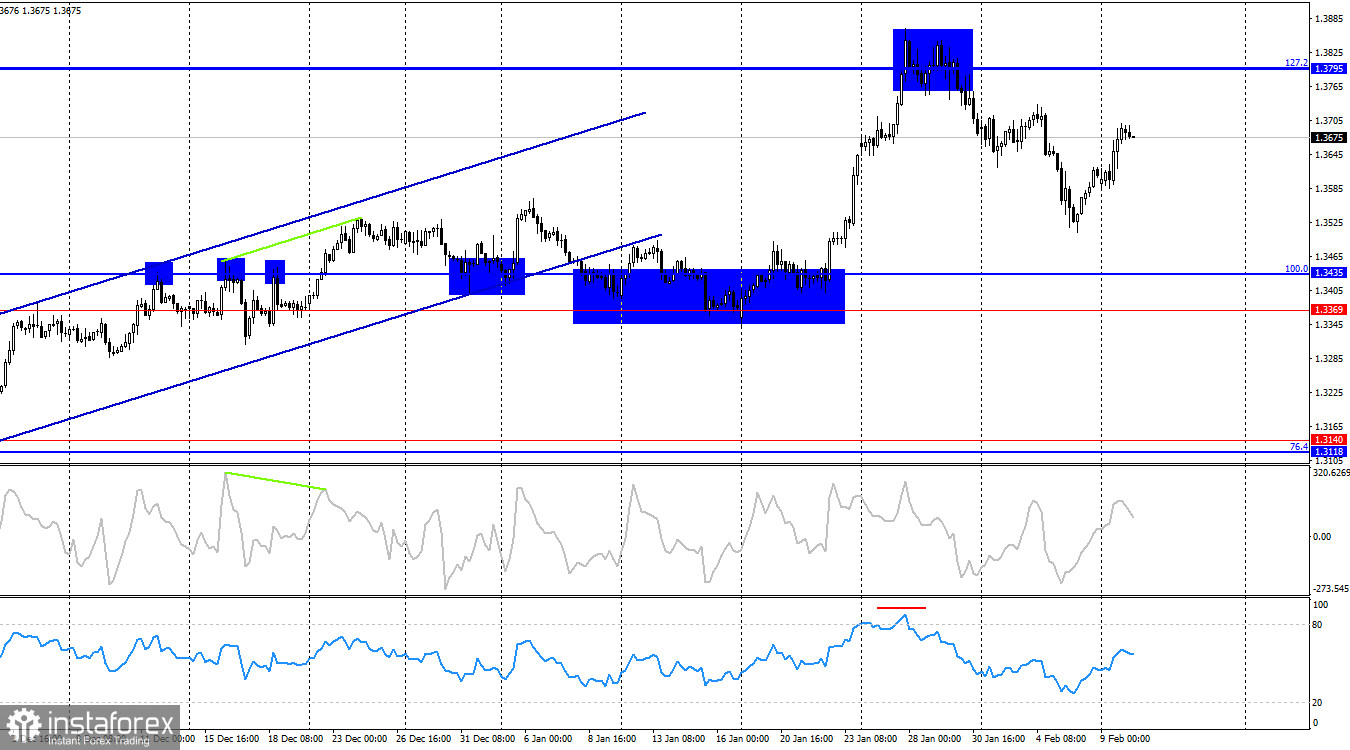Screen dimensions: 1350x750
Task: Click the 15 Dec 16:00 time axis label
Action: click(x=234, y=737)
